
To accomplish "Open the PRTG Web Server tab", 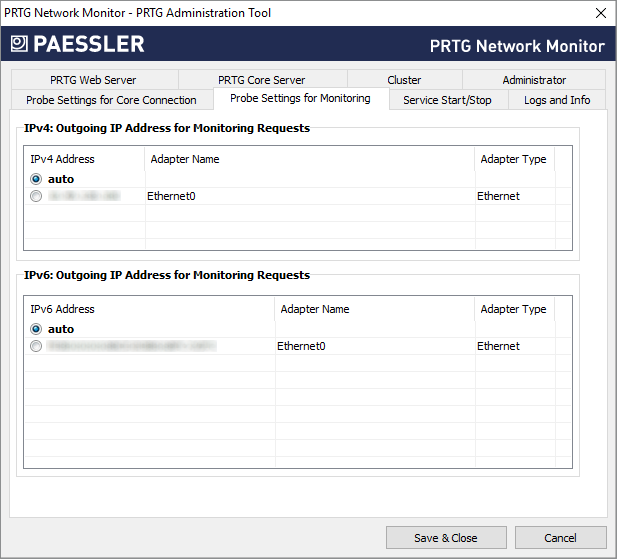I will (93, 80).
